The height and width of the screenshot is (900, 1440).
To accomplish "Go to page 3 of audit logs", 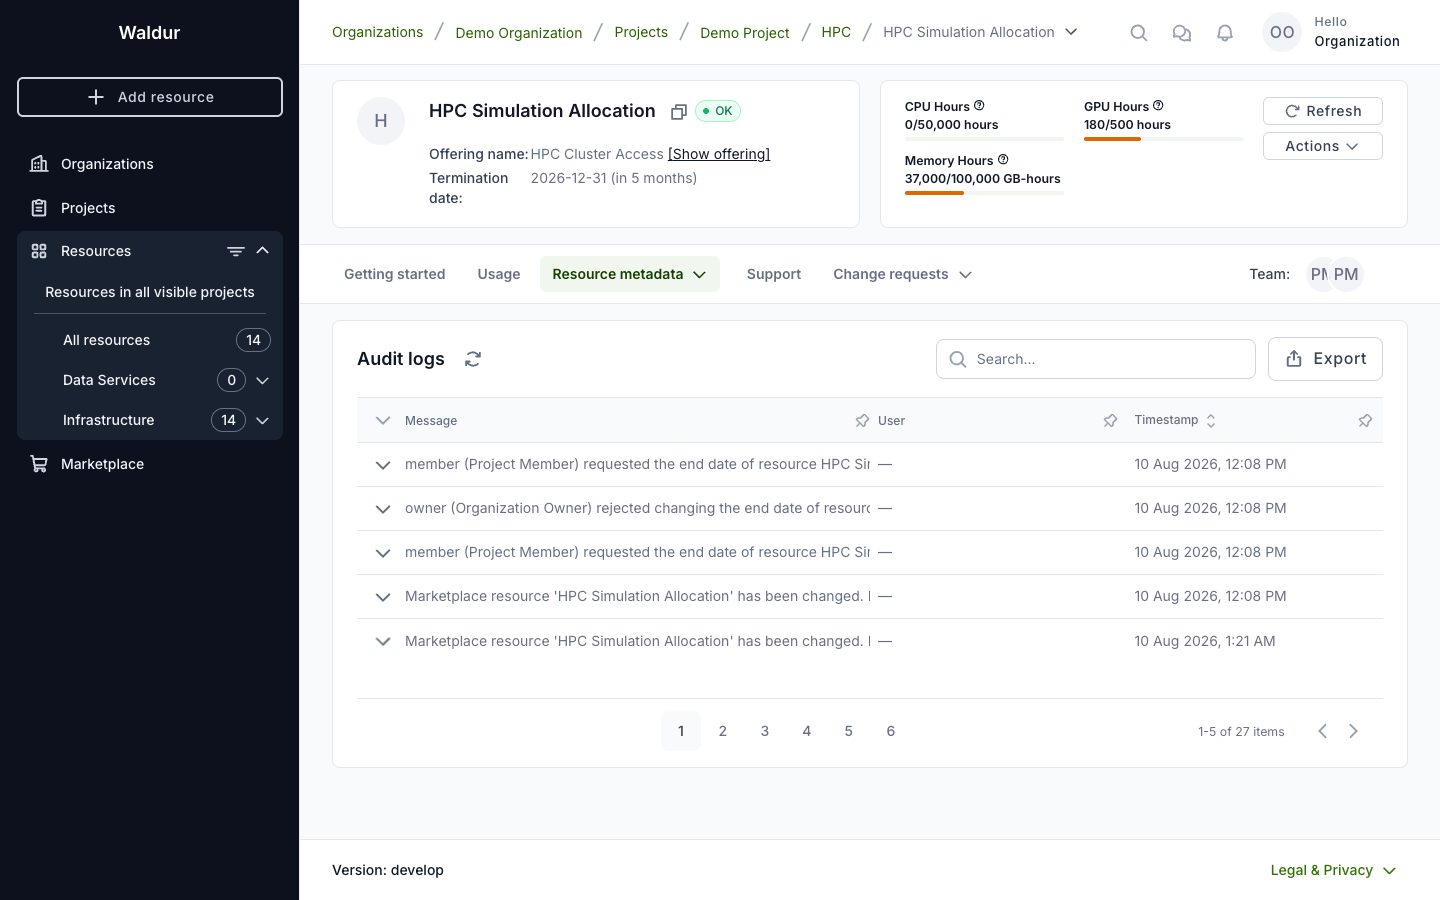I will 765,731.
